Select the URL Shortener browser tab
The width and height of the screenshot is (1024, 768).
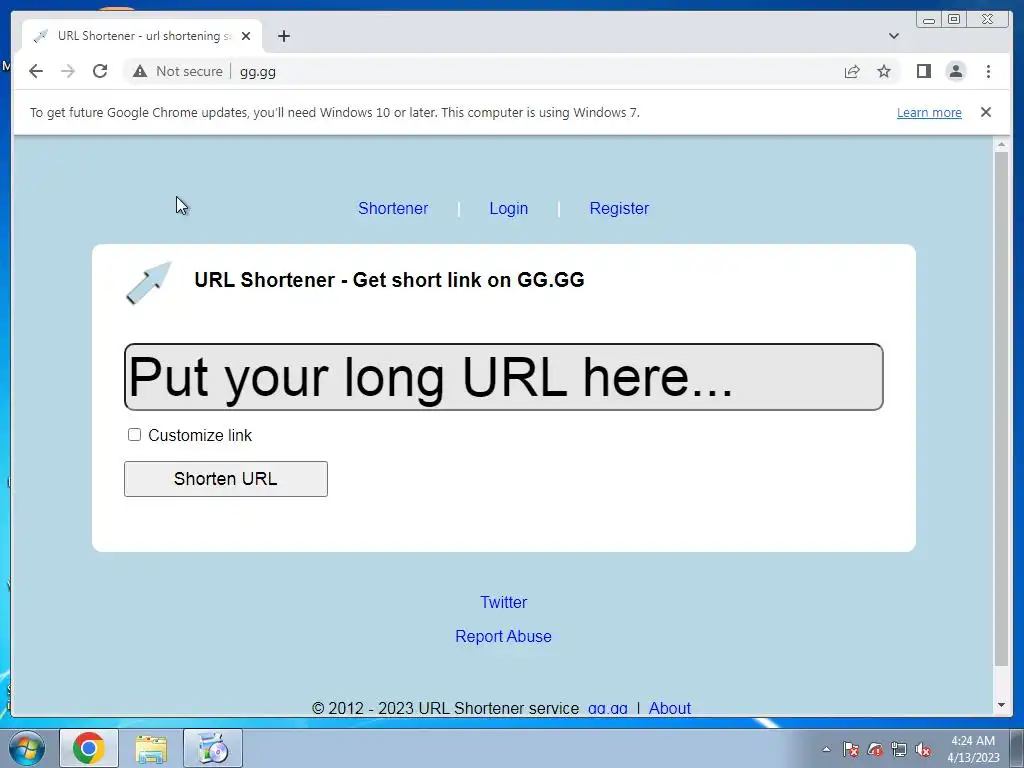click(142, 36)
